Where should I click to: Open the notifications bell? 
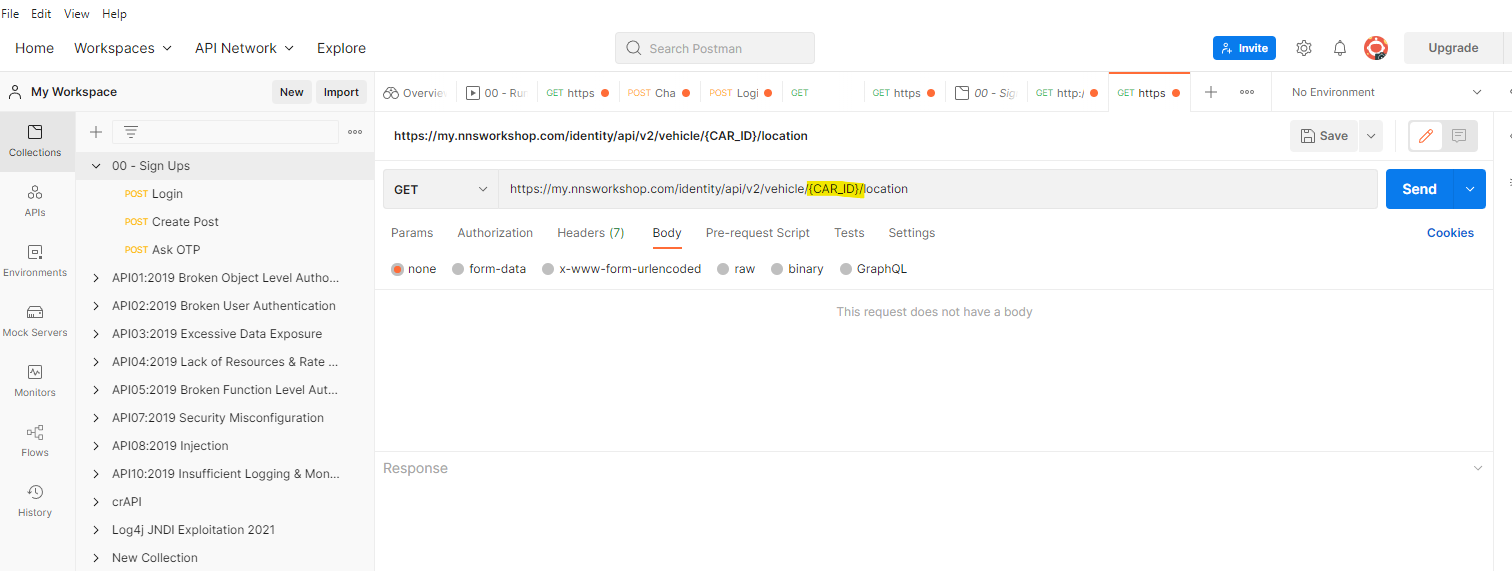pyautogui.click(x=1340, y=48)
